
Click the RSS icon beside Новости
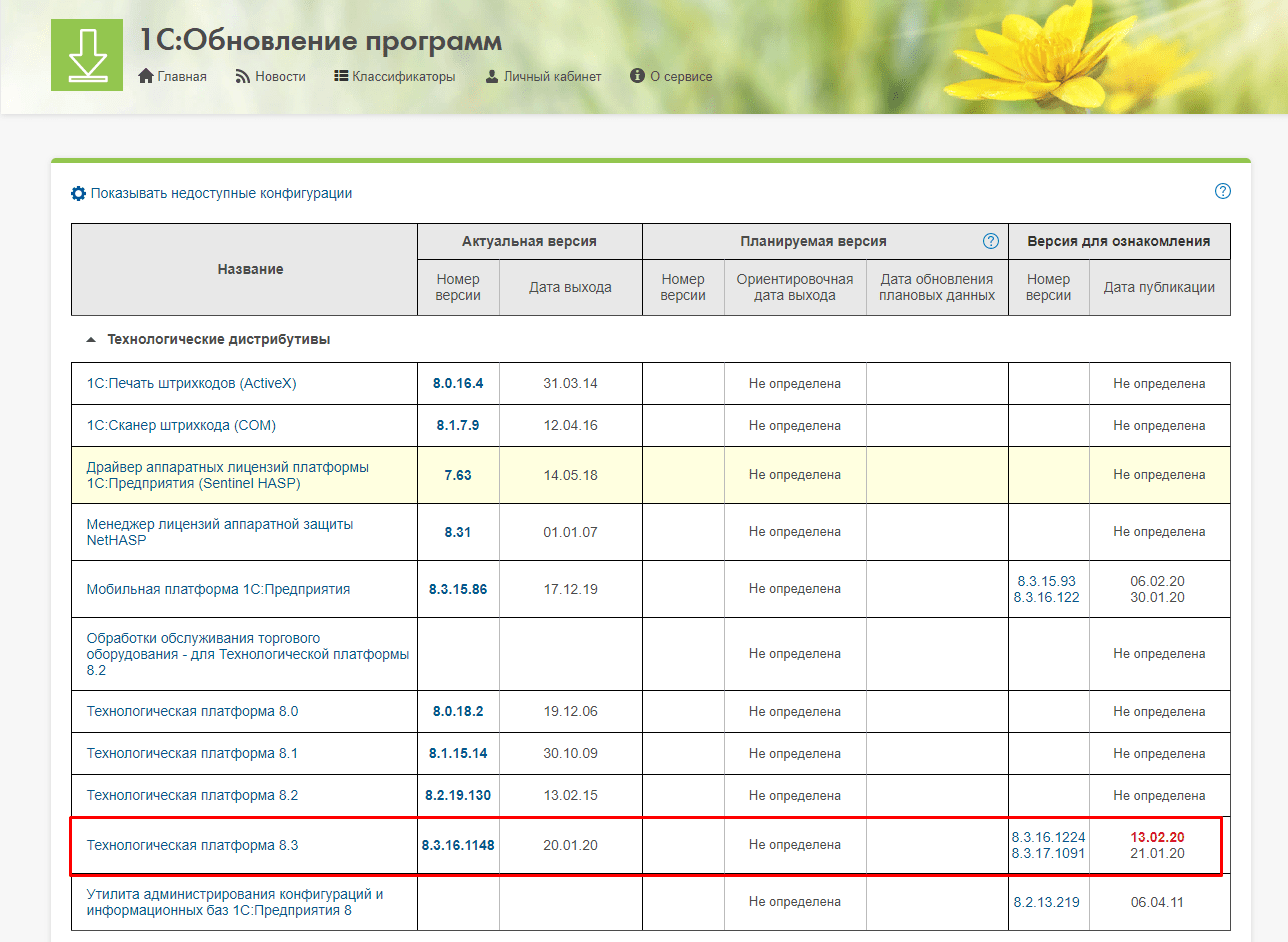pyautogui.click(x=243, y=76)
